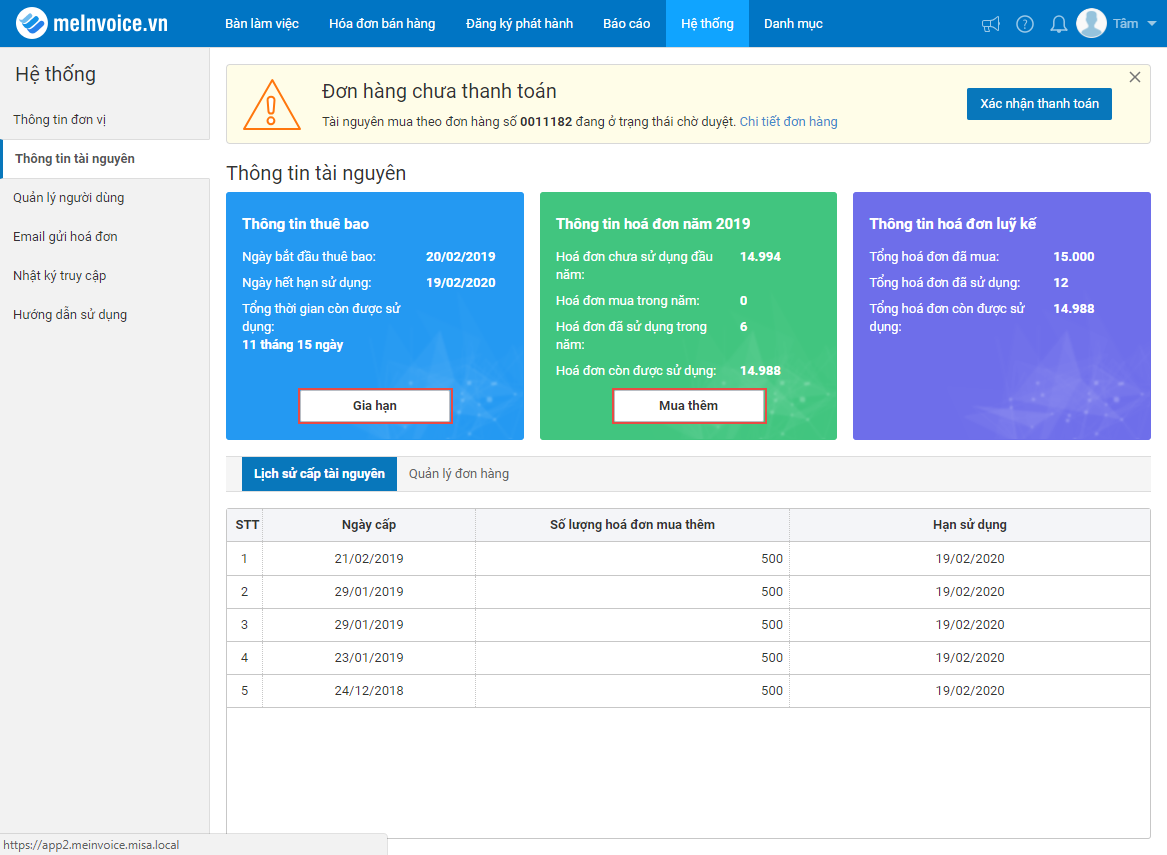Select the Lịch sử cấp tài nguyên tab
Screen dimensions: 1167x855
point(319,474)
